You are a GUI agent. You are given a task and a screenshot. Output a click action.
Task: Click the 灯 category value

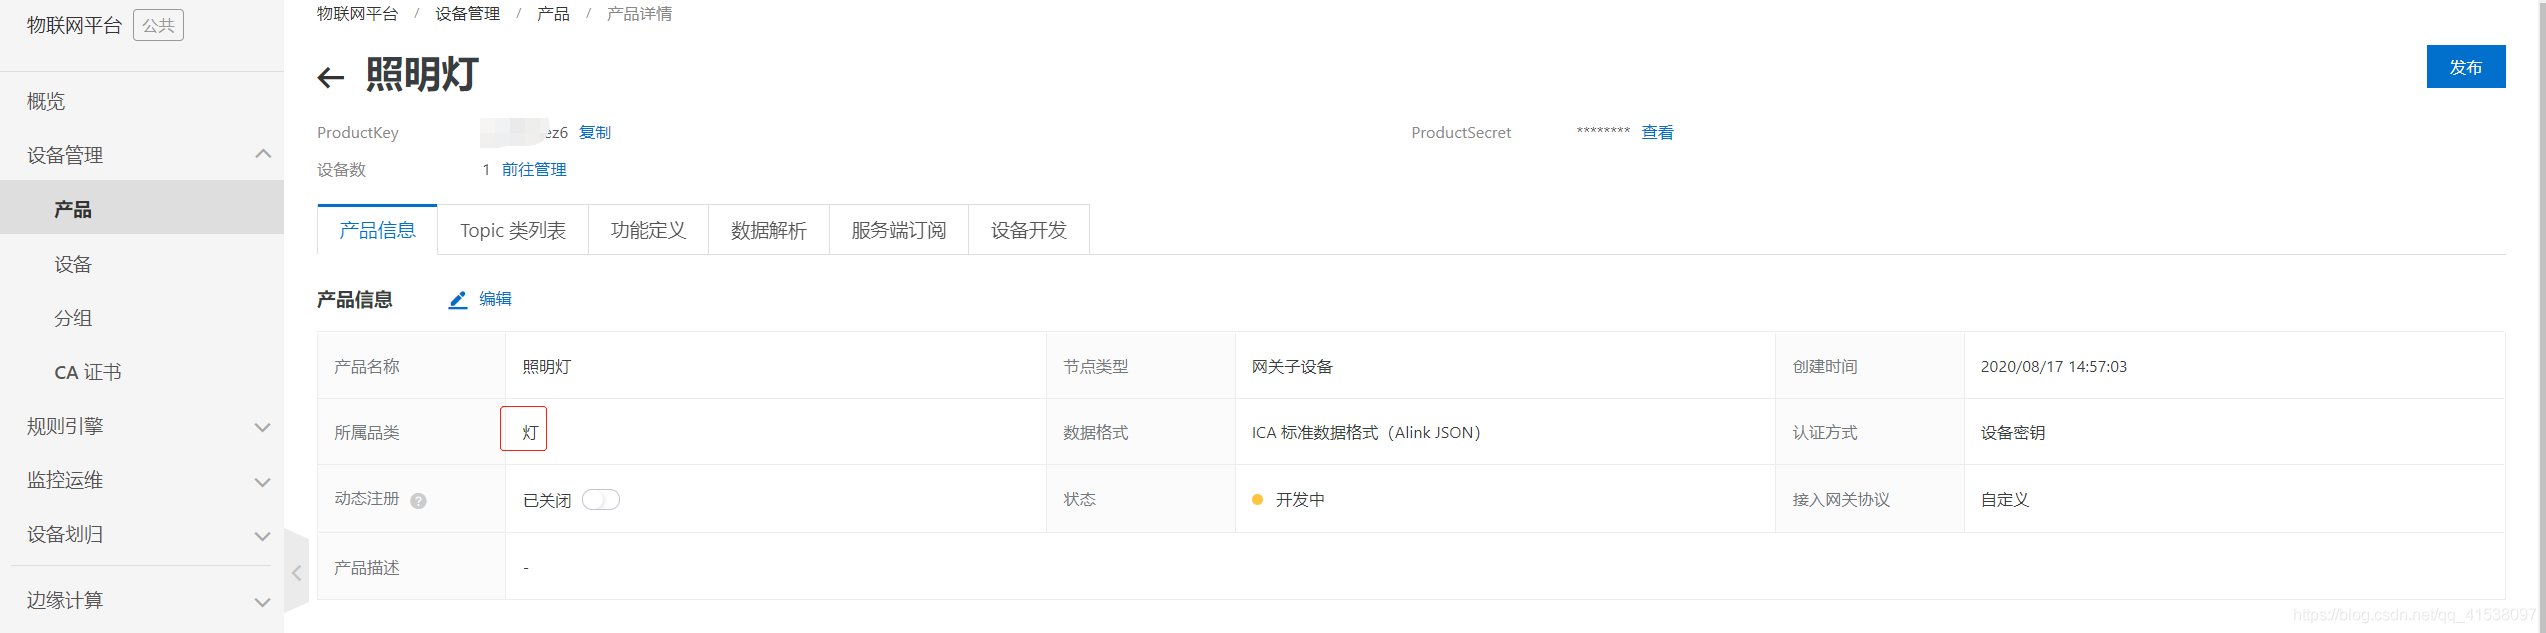point(530,433)
